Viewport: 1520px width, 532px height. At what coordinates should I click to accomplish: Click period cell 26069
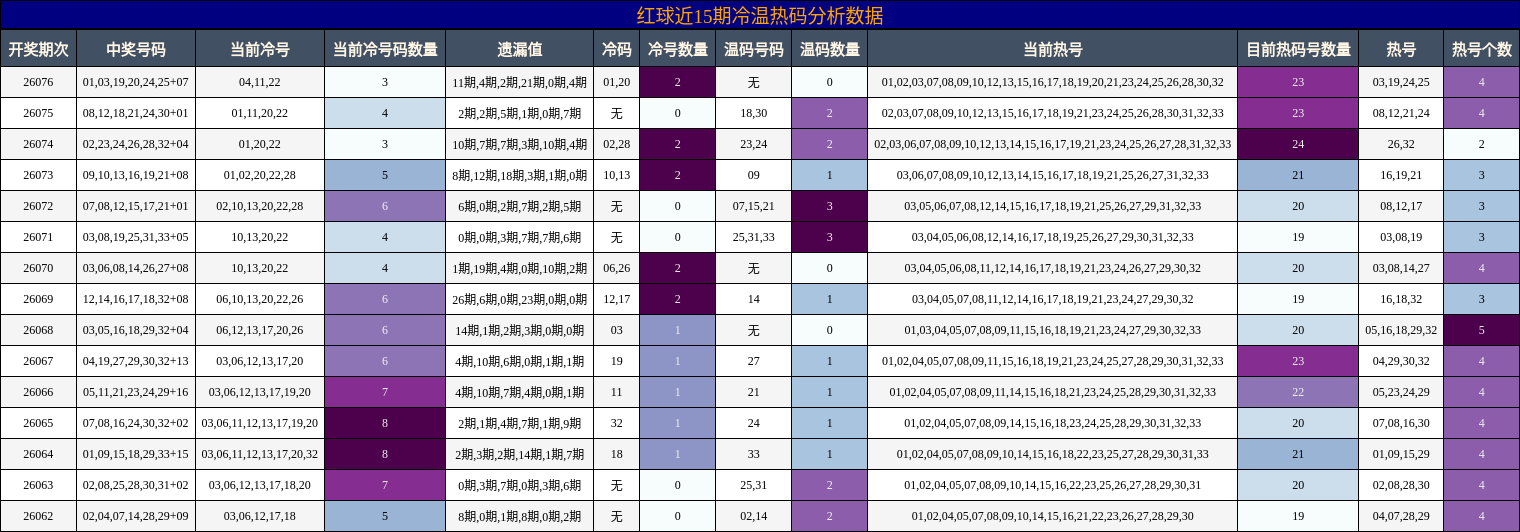click(x=38, y=299)
